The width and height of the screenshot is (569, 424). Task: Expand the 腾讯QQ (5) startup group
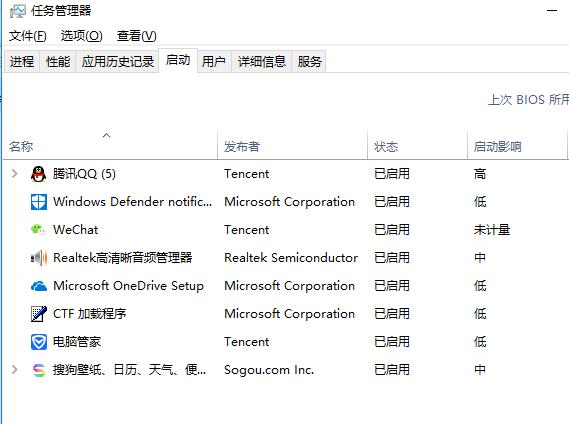click(15, 174)
